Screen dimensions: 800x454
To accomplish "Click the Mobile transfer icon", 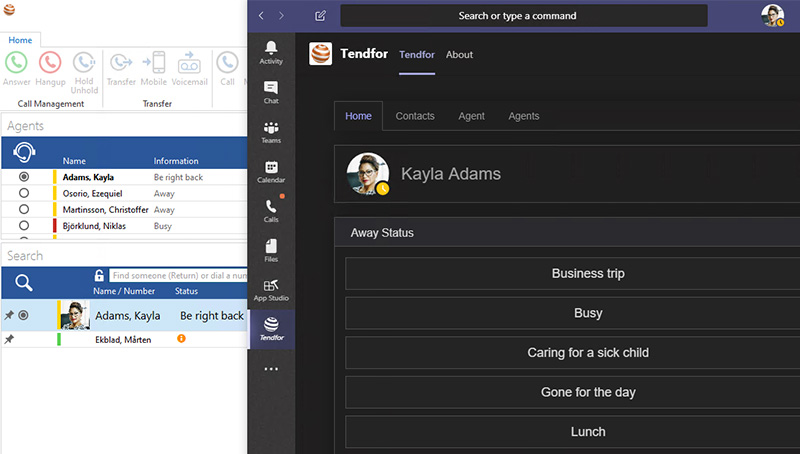I will pos(154,63).
